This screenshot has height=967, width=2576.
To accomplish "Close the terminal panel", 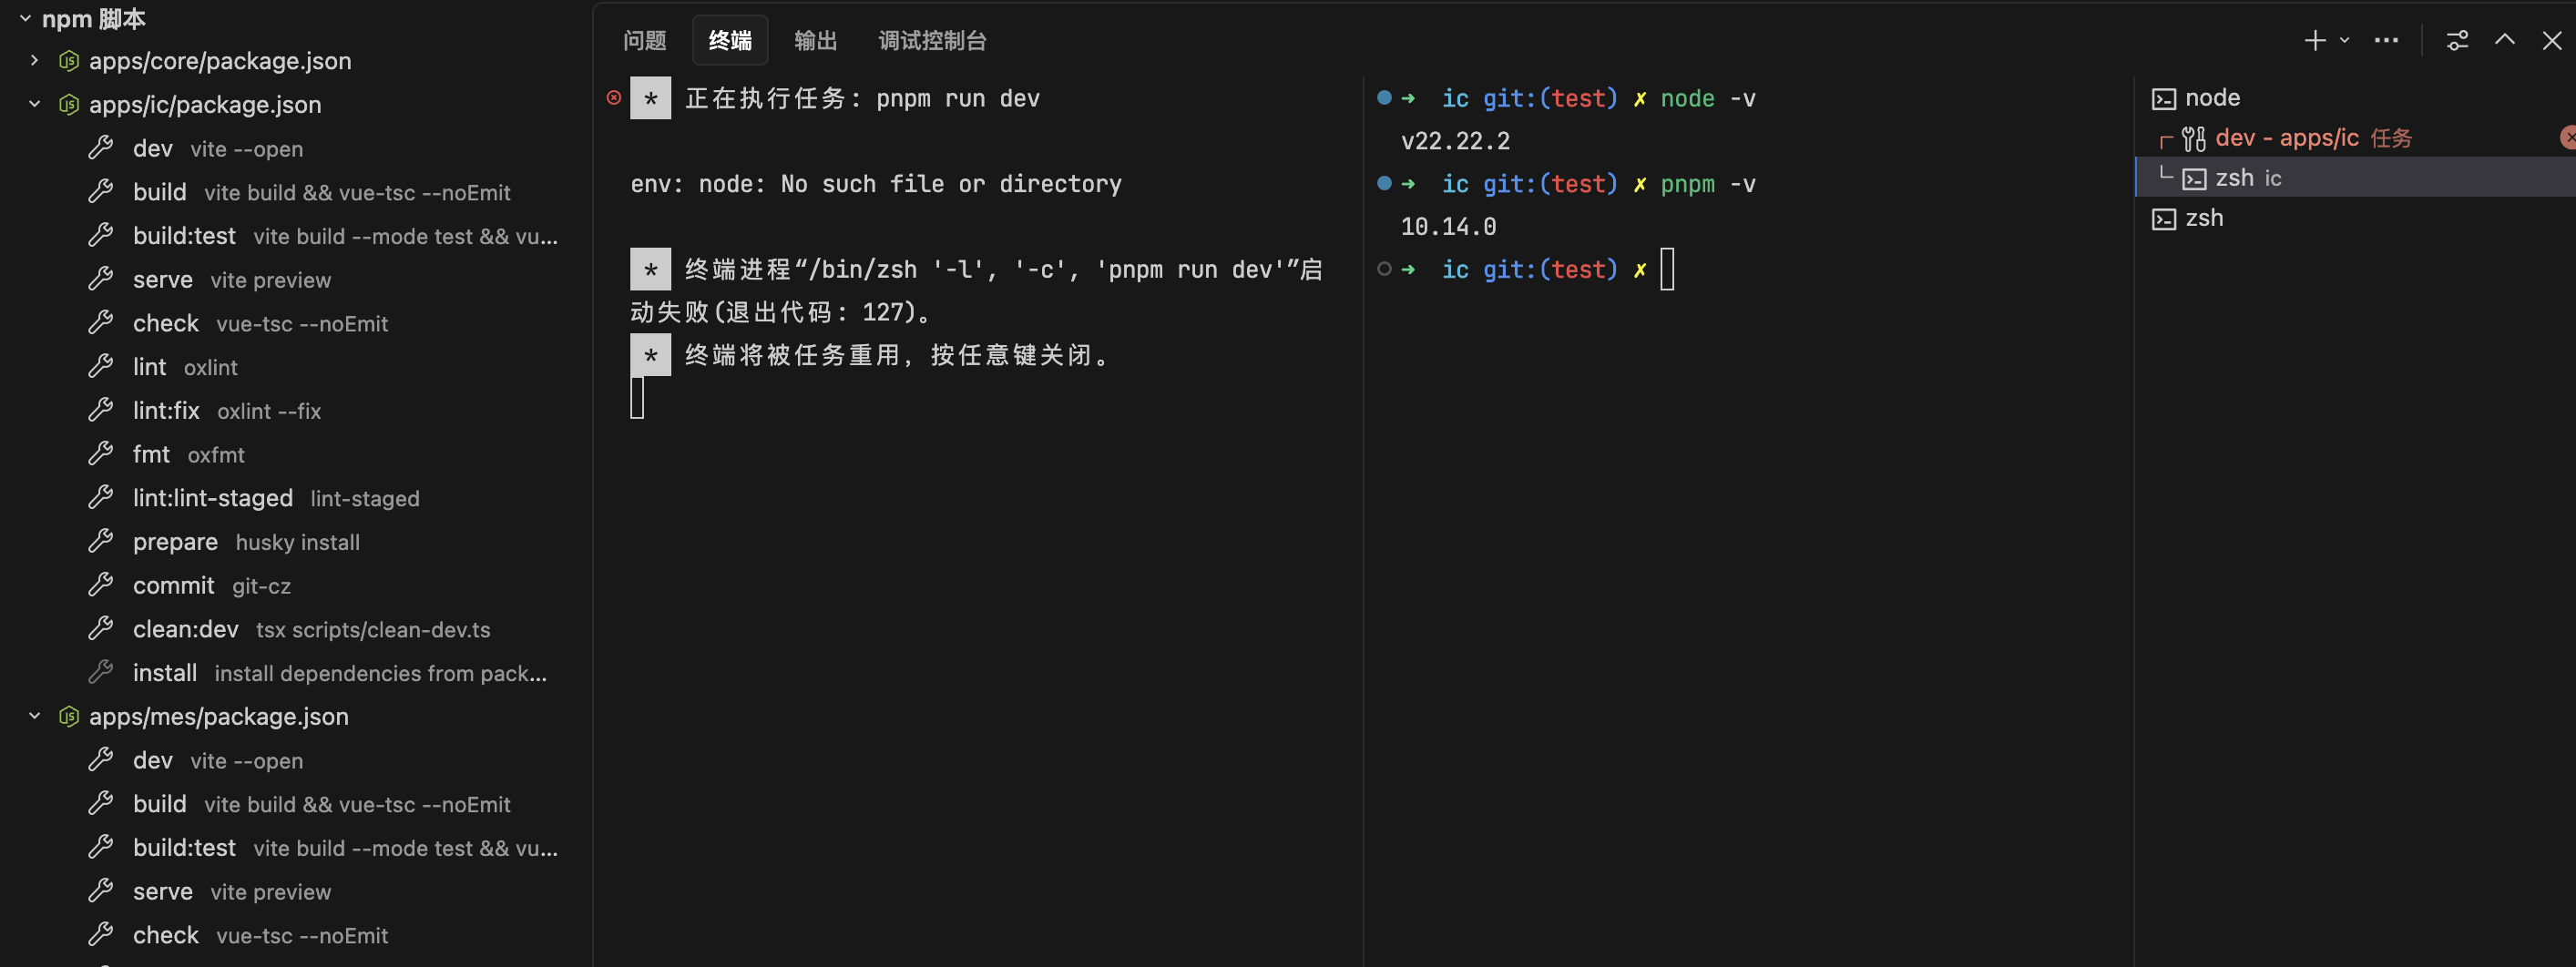I will 2551,40.
